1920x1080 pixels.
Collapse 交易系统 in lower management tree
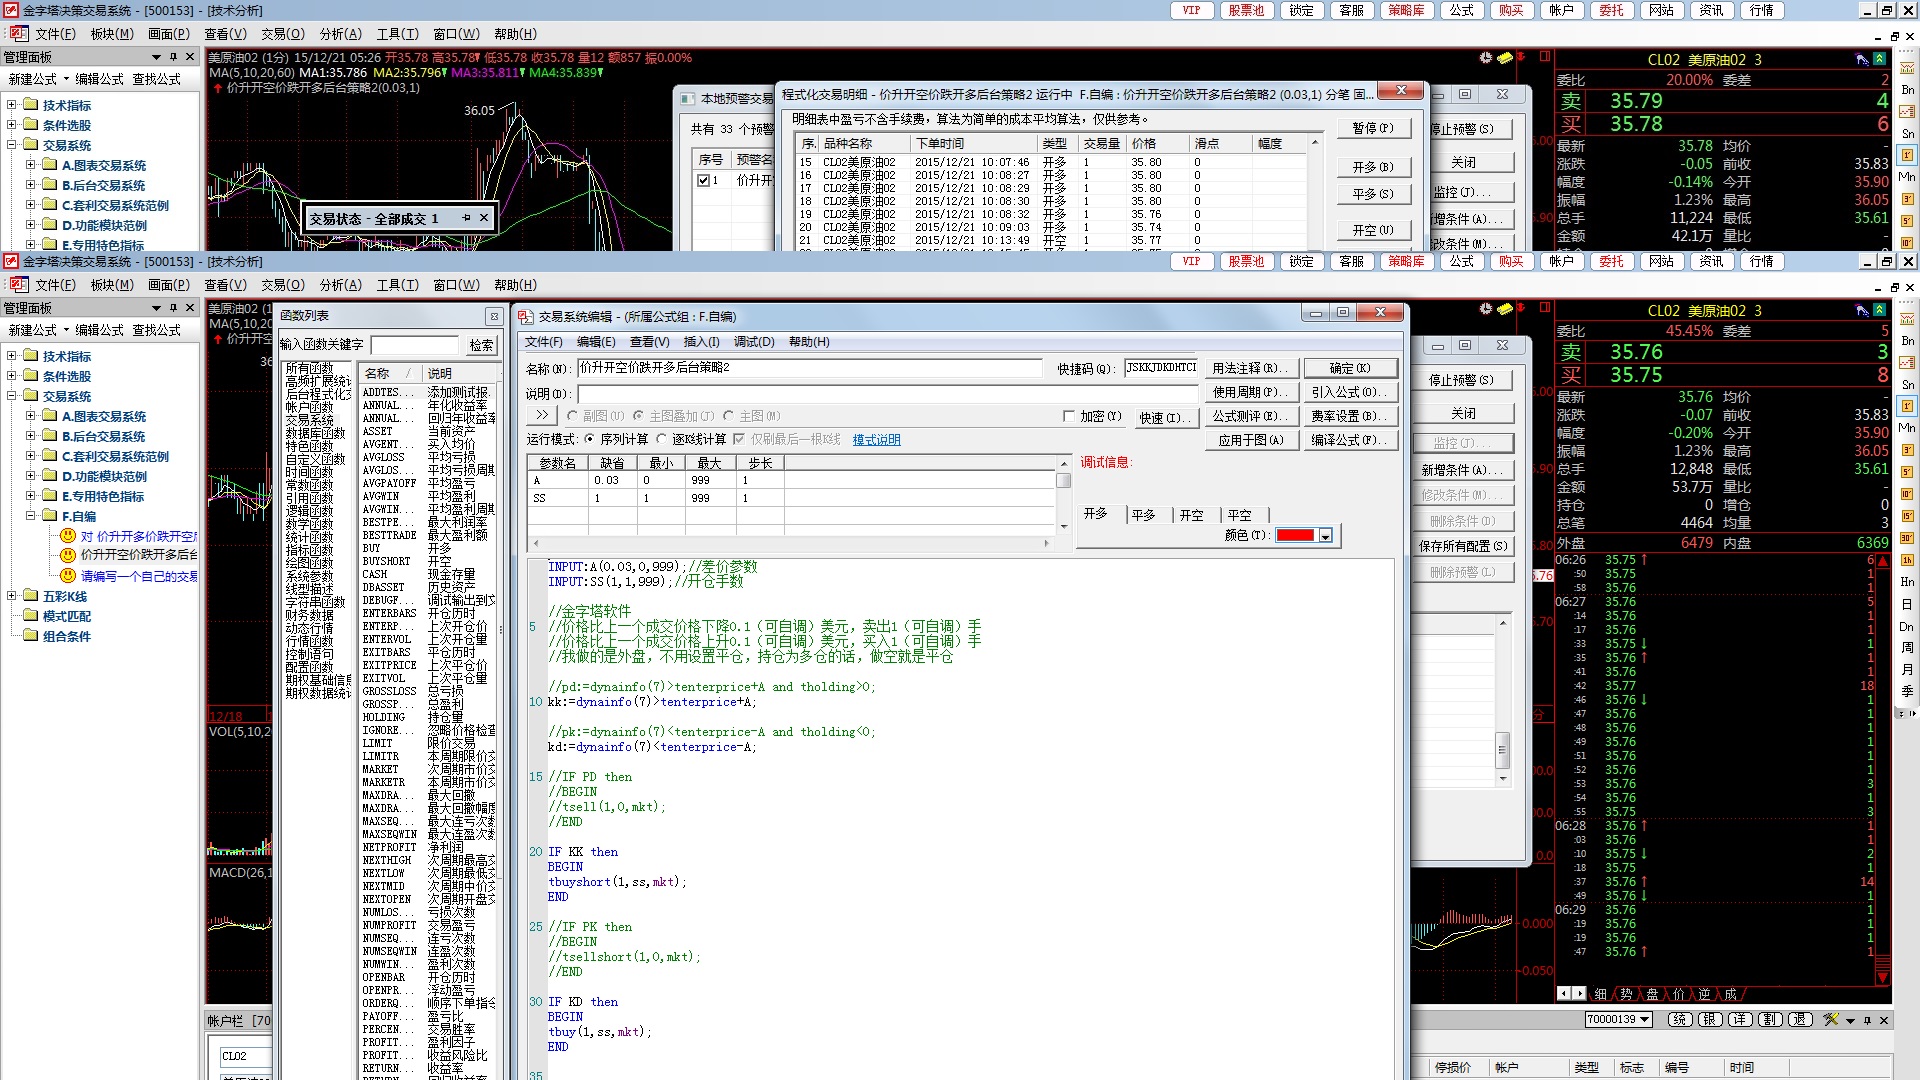coord(12,396)
